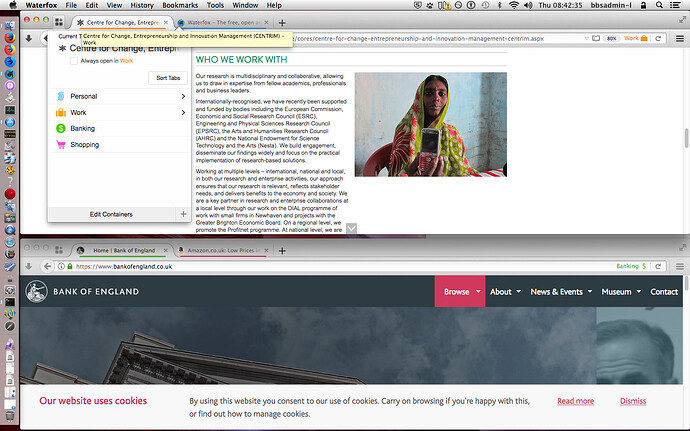Open Spotlight search magnifier

[x=659, y=5]
